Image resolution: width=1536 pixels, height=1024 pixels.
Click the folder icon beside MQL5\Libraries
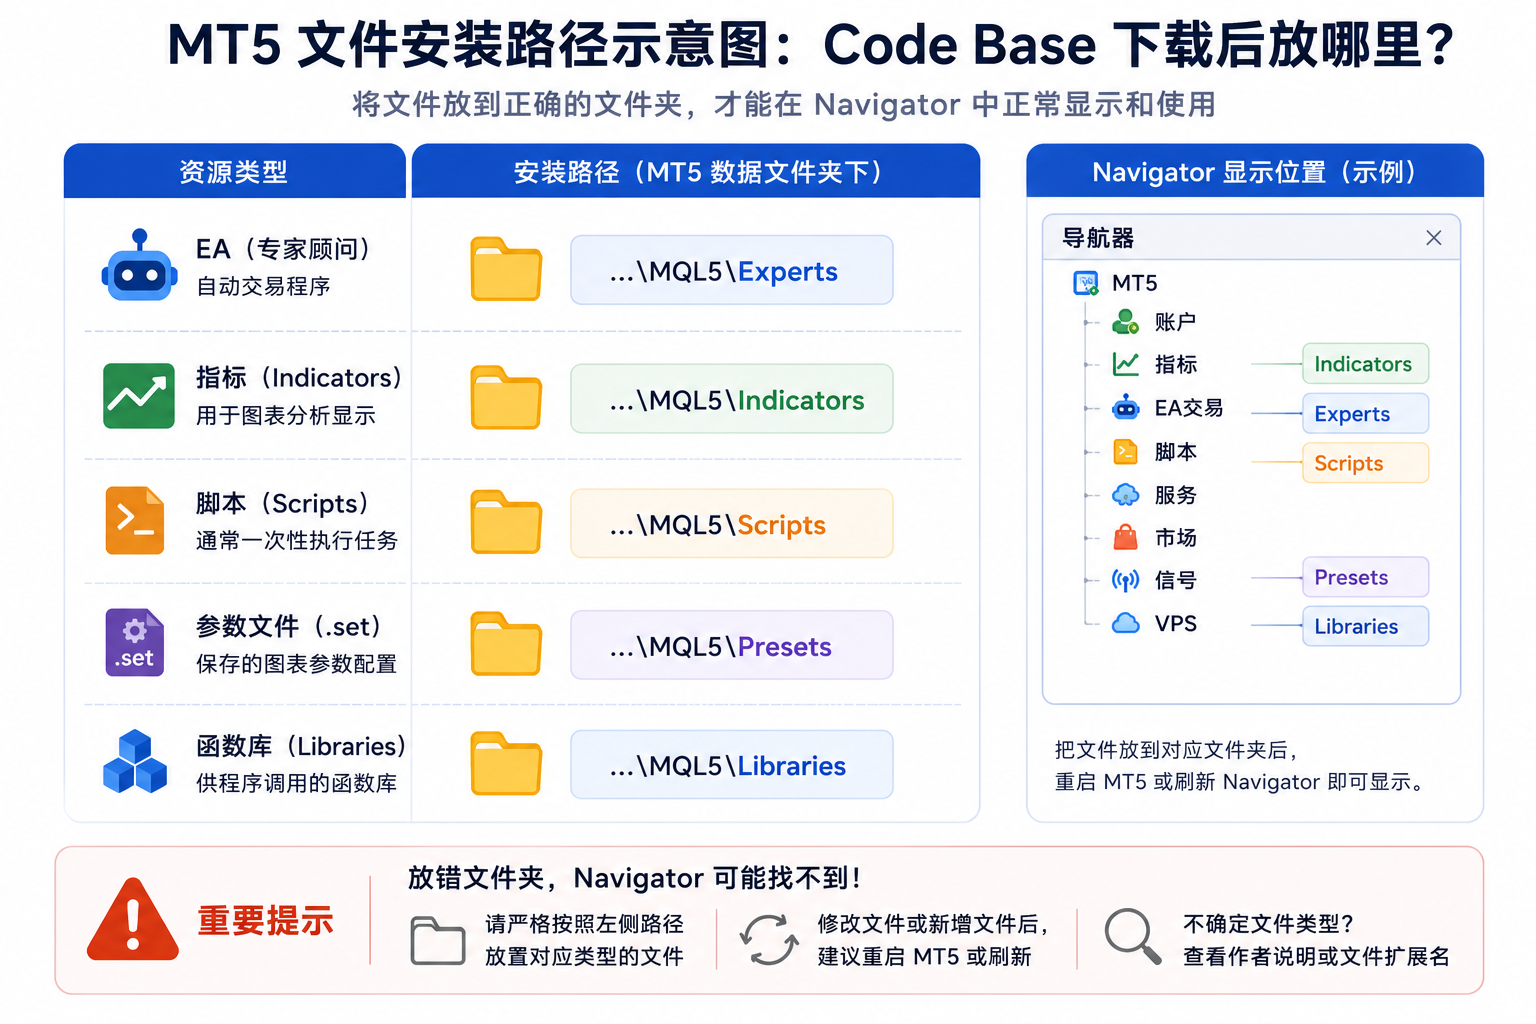pos(506,764)
